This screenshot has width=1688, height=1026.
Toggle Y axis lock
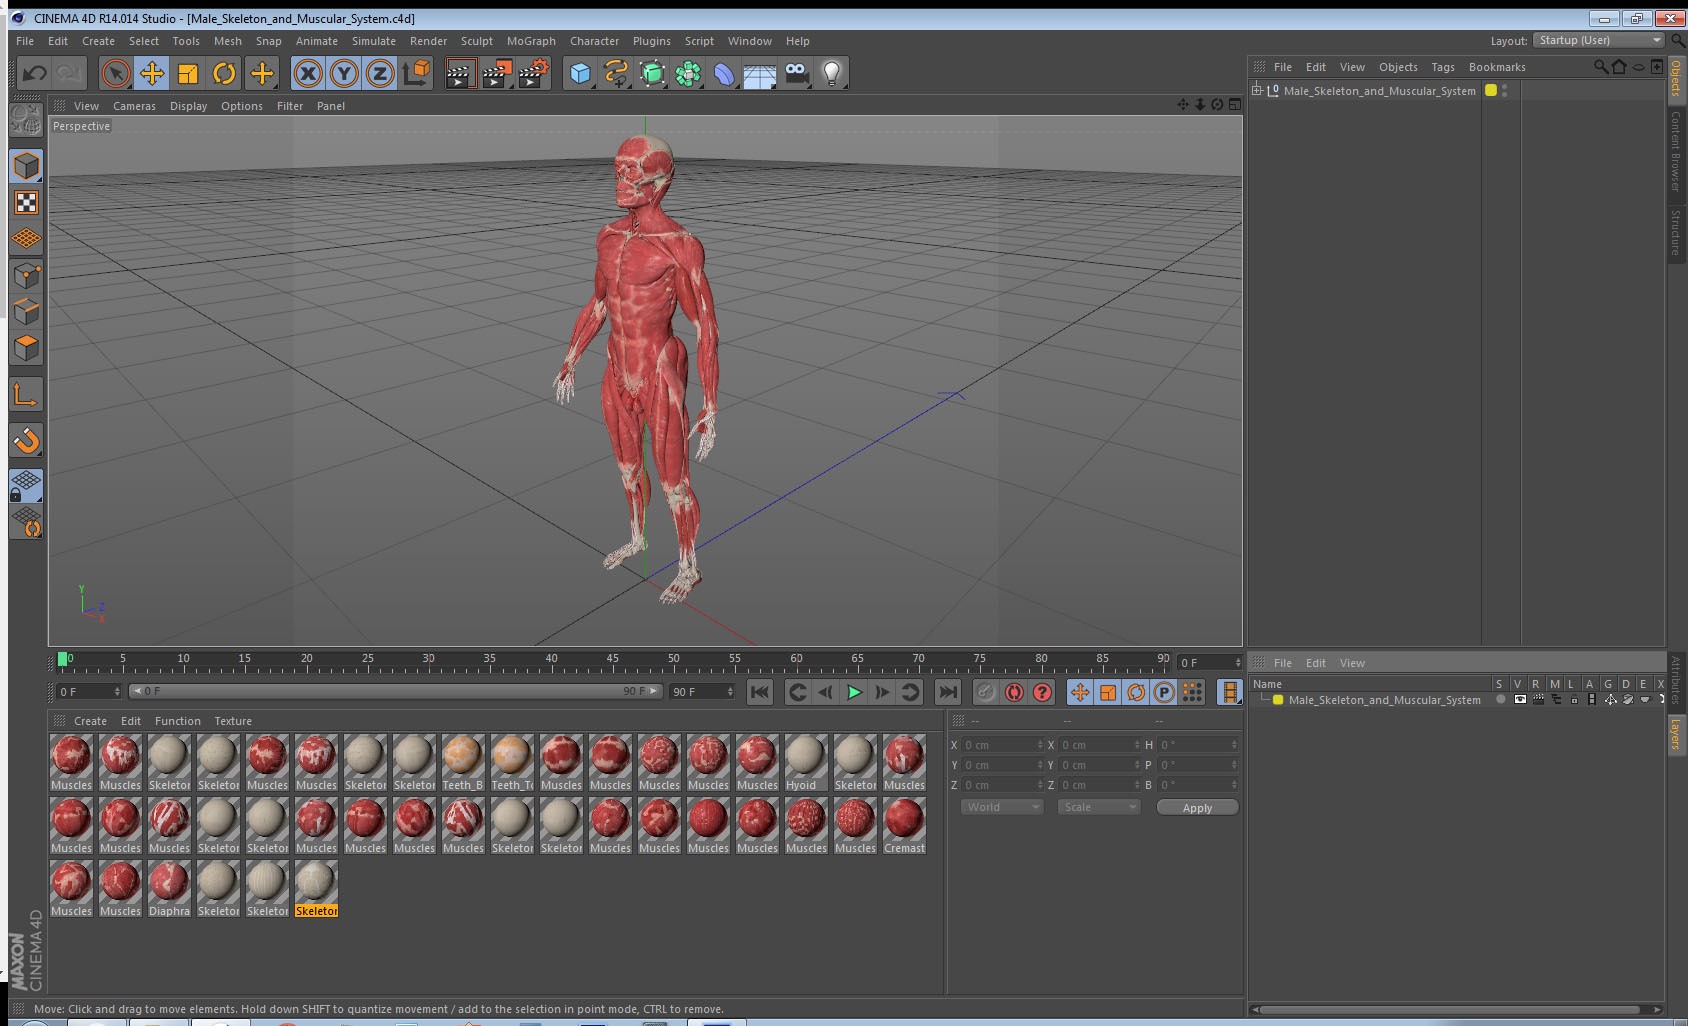pos(344,73)
